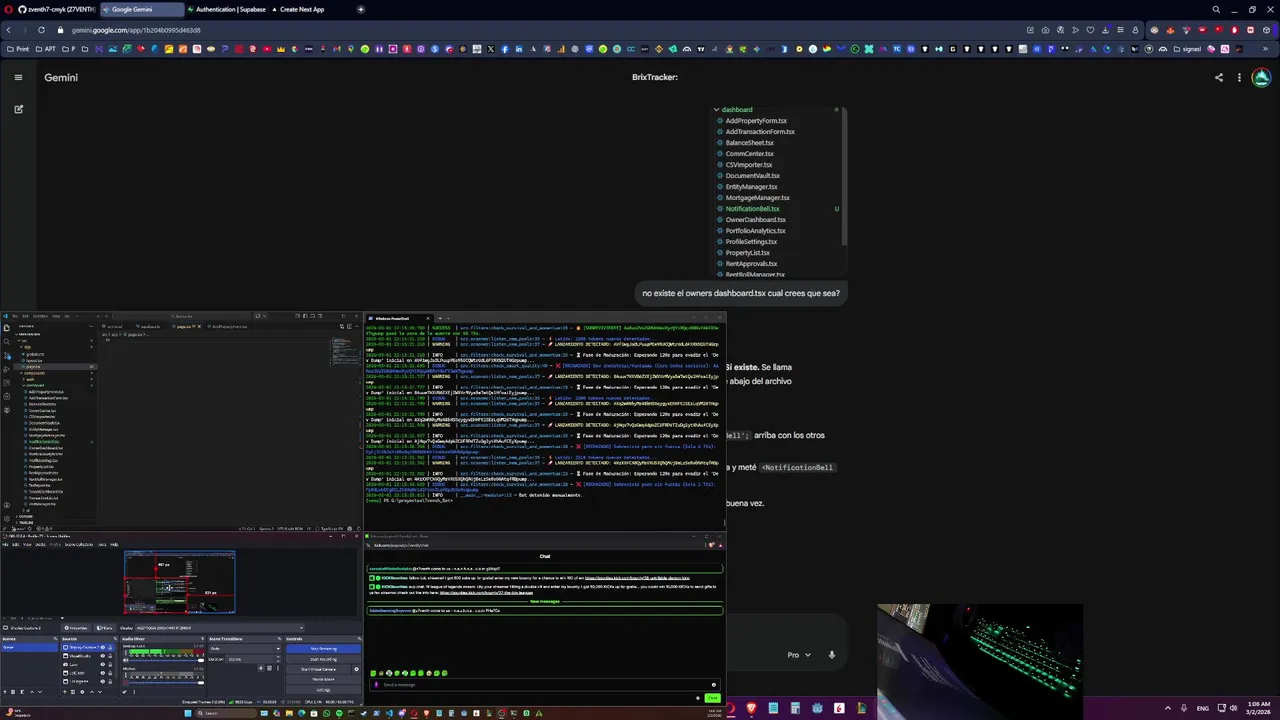Move the selected OBS source up
This screenshot has height=720, width=1280.
[x=92, y=692]
